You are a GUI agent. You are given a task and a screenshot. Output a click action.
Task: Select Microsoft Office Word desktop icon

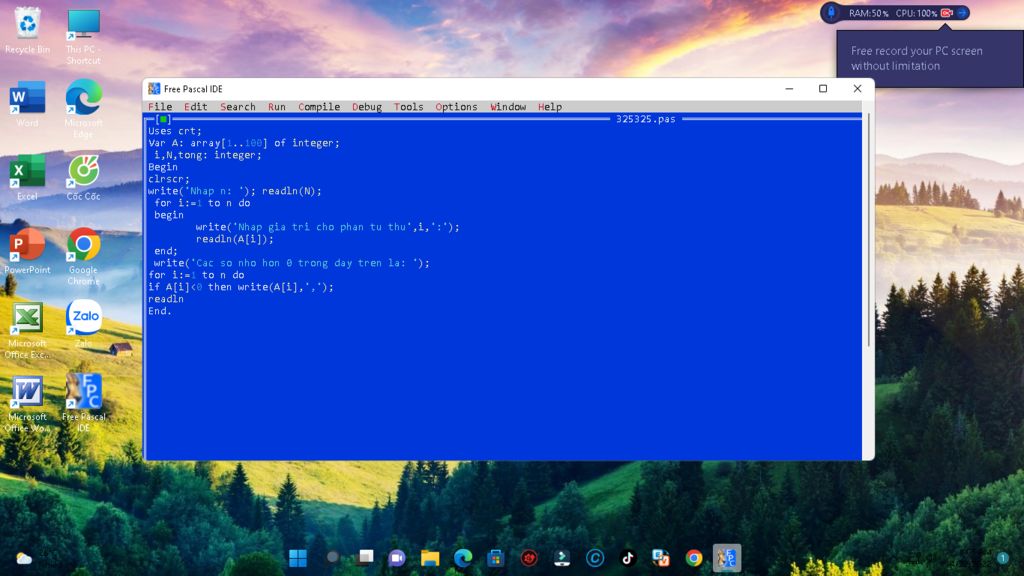click(x=27, y=404)
